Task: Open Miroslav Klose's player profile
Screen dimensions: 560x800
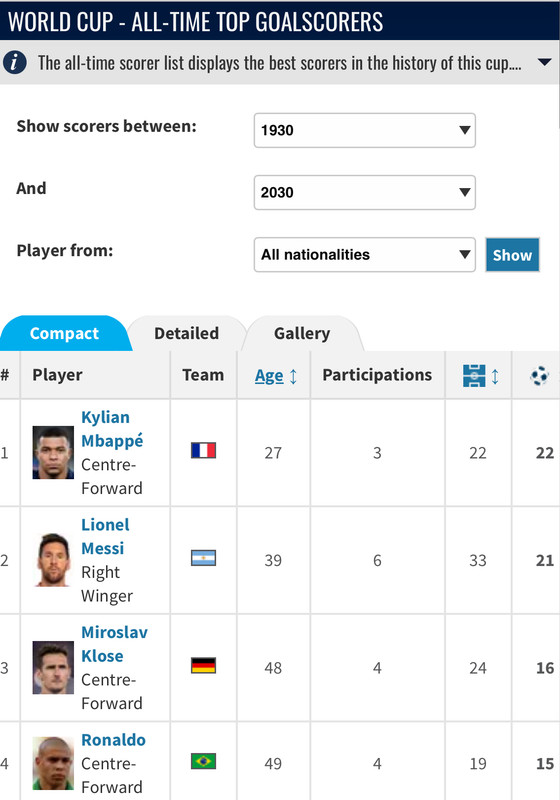Action: click(x=114, y=644)
